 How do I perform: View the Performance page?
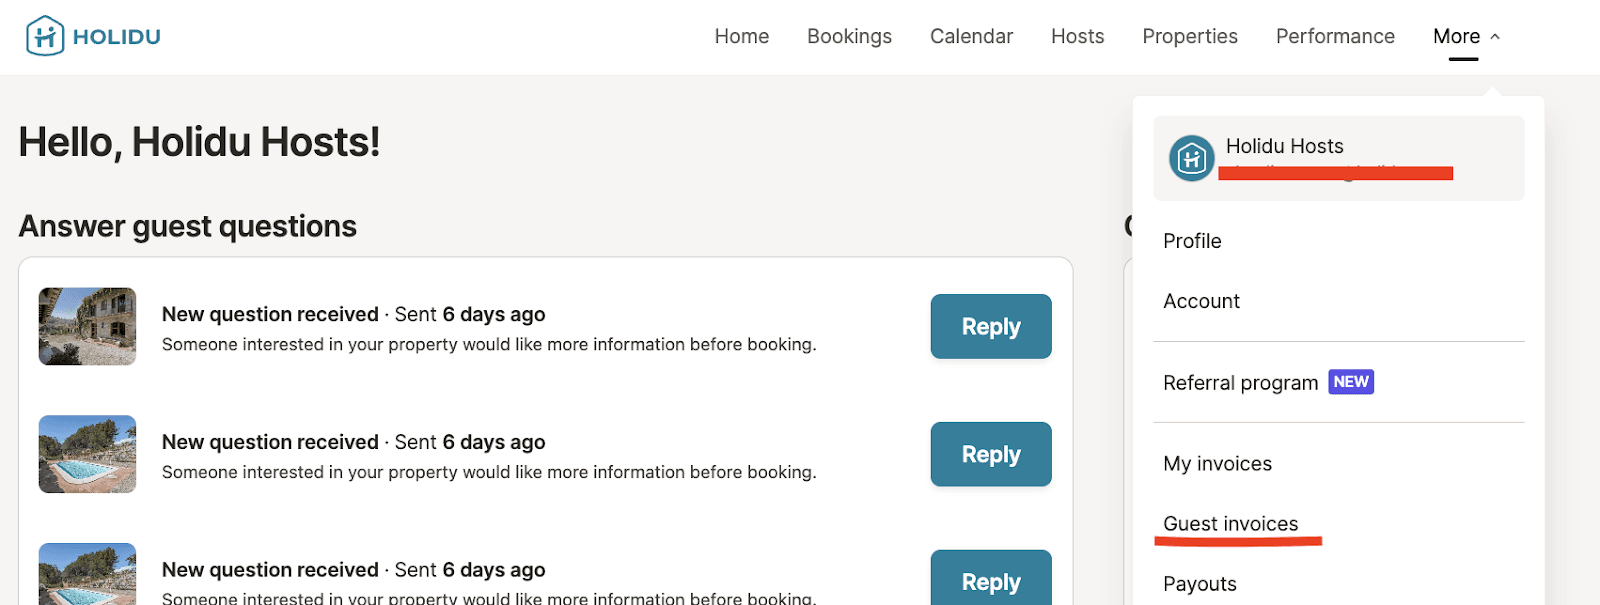point(1334,36)
